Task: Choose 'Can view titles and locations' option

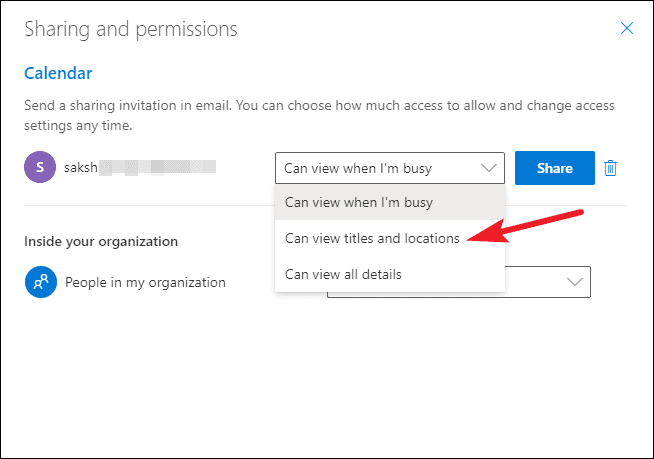Action: [x=390, y=238]
